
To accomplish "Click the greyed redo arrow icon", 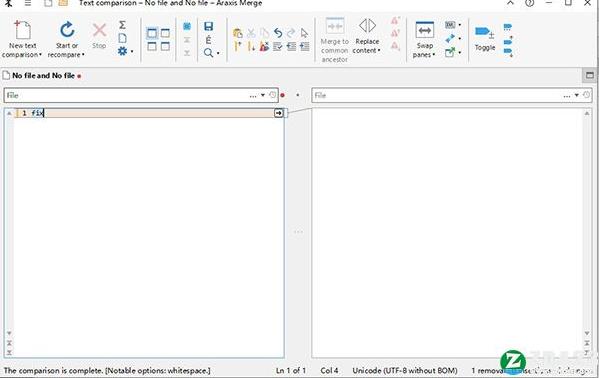I will point(291,33).
